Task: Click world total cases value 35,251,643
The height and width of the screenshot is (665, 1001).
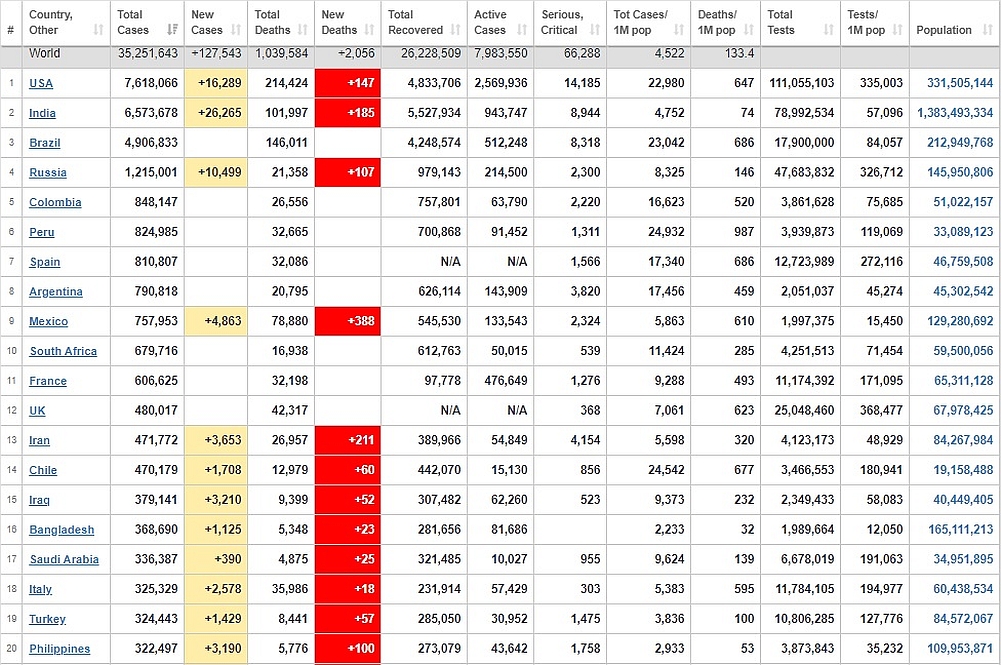Action: [147, 54]
